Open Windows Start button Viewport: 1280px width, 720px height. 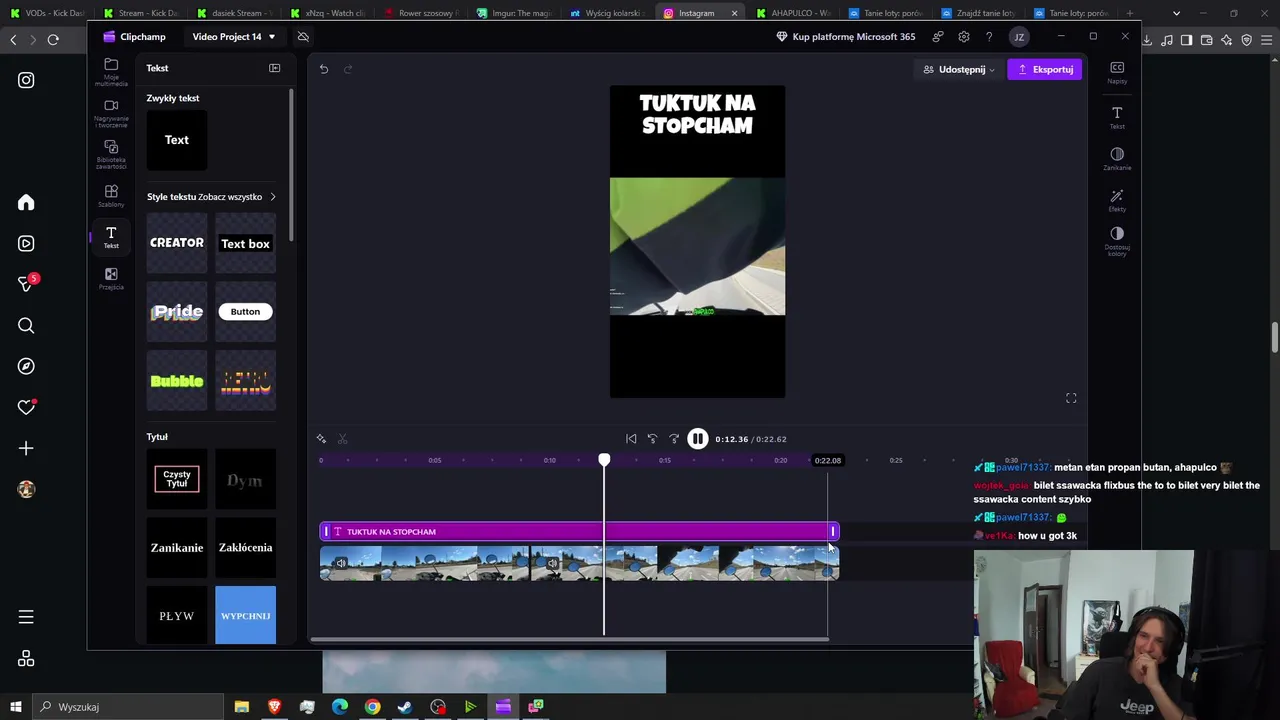(x=14, y=707)
